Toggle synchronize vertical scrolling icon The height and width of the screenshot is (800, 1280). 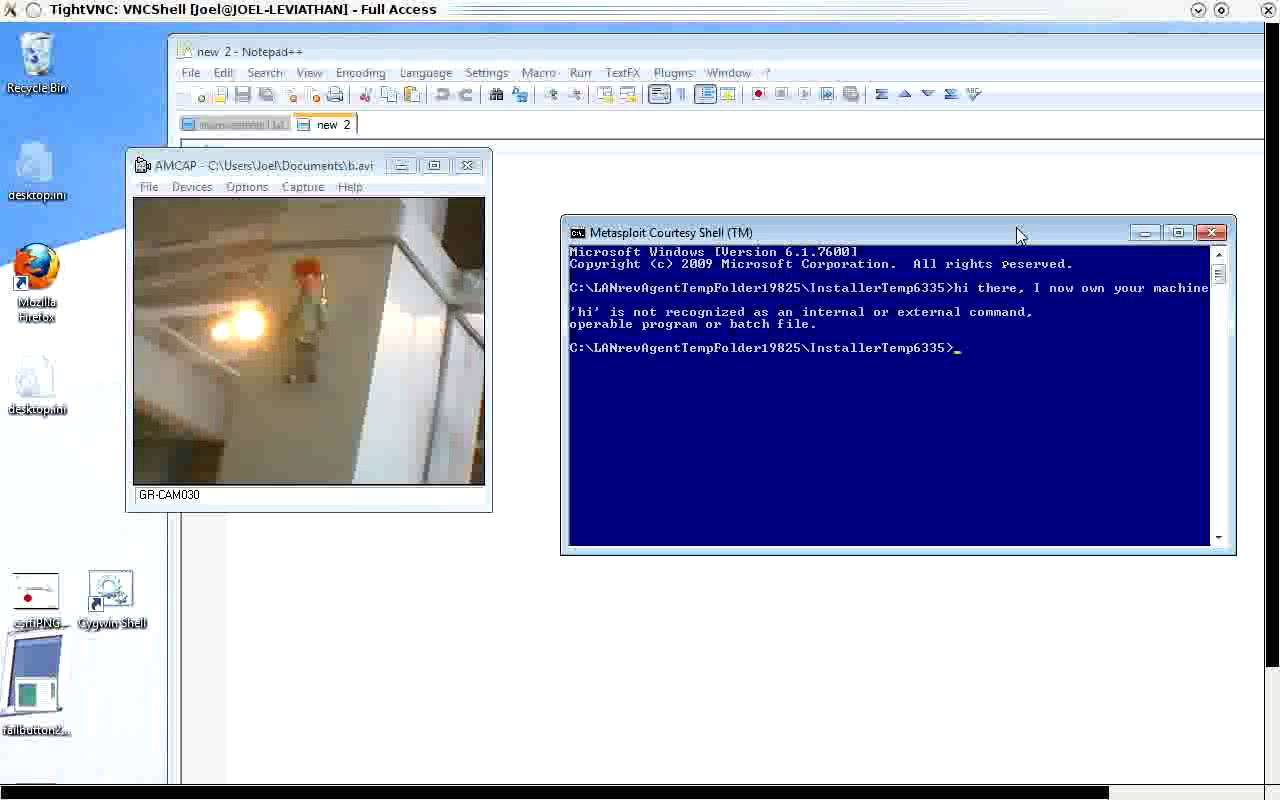point(604,94)
